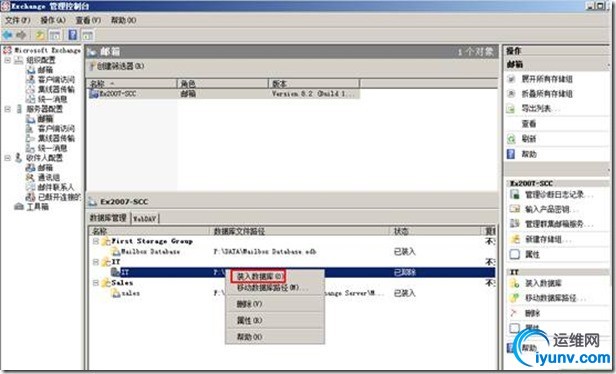Viewport: 616px width, 374px height.
Task: Choose 装入数据库 in context menu
Action: point(259,277)
